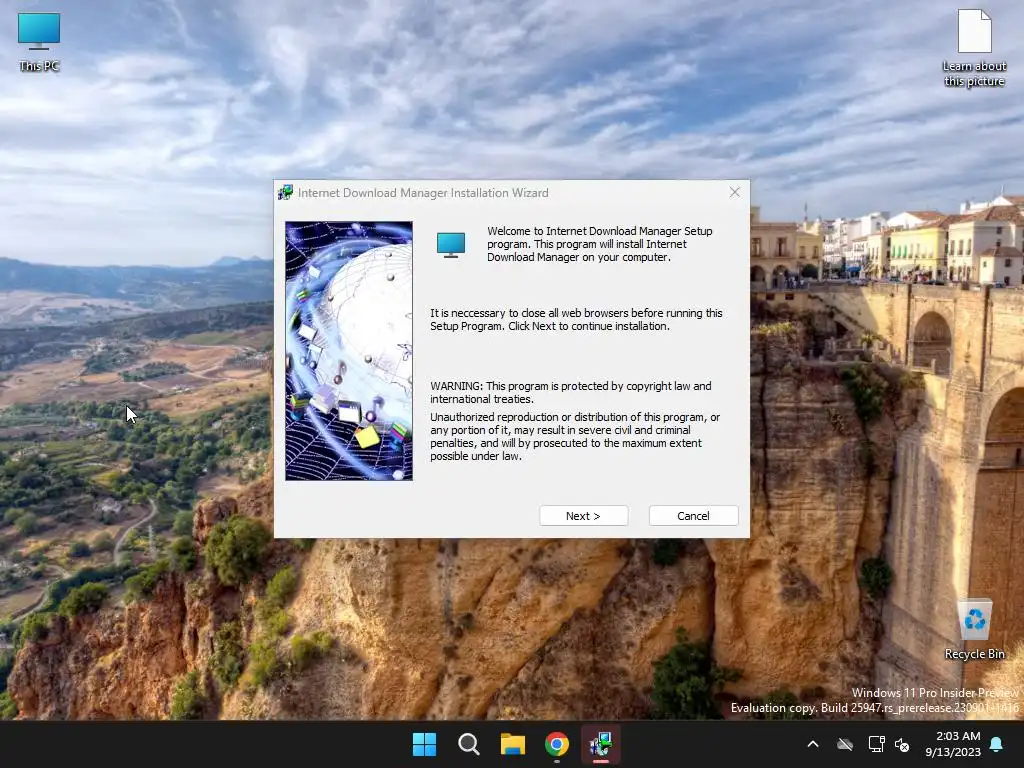Click the 'It is neccessary to close' text
Viewport: 1024px width, 768px height.
click(576, 319)
